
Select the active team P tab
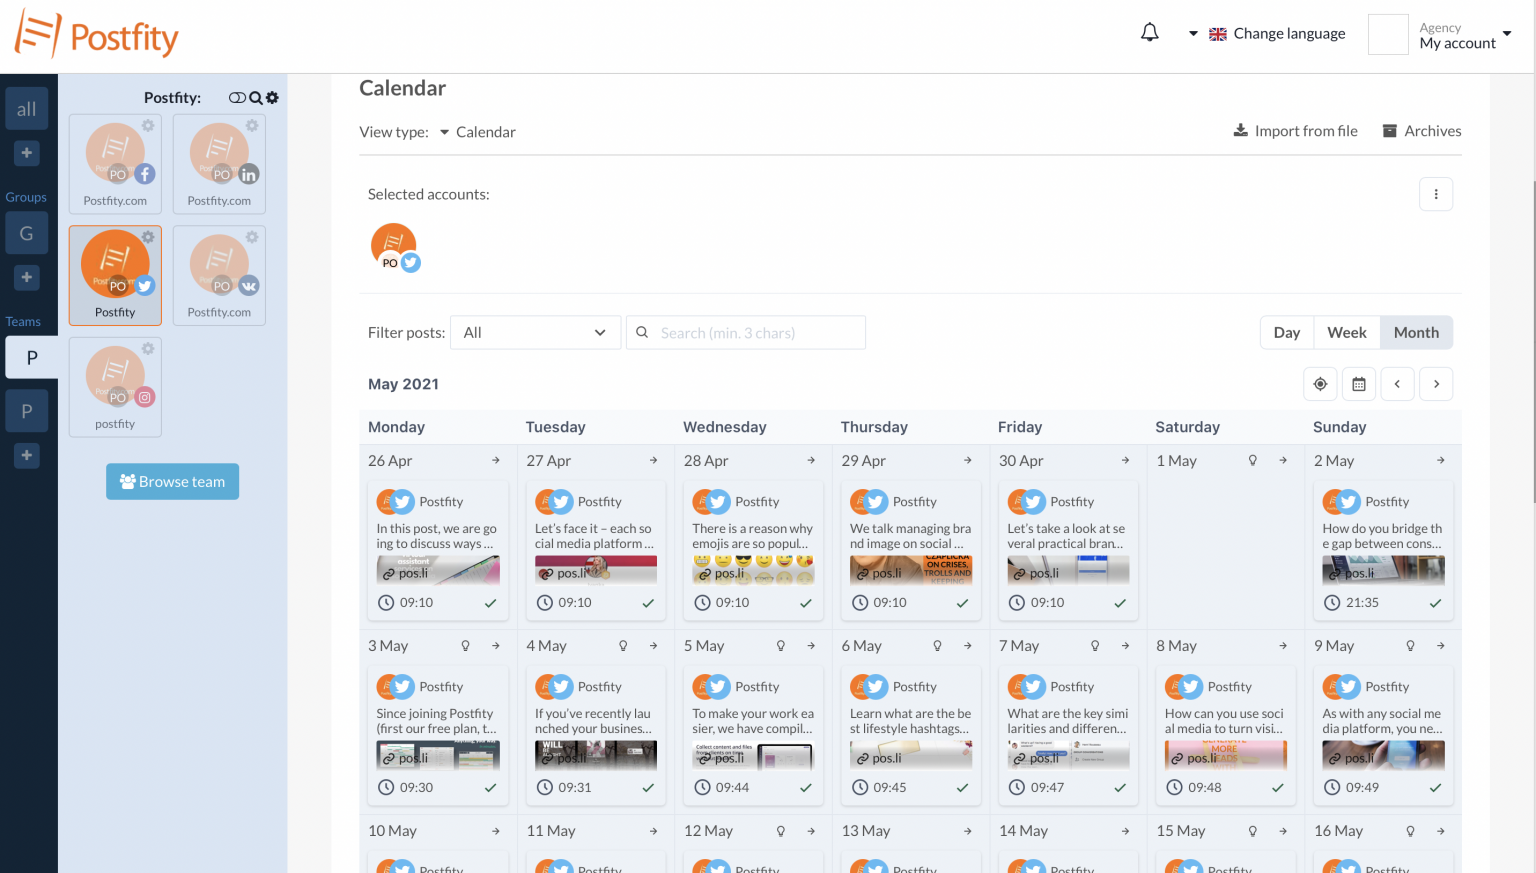coord(31,357)
